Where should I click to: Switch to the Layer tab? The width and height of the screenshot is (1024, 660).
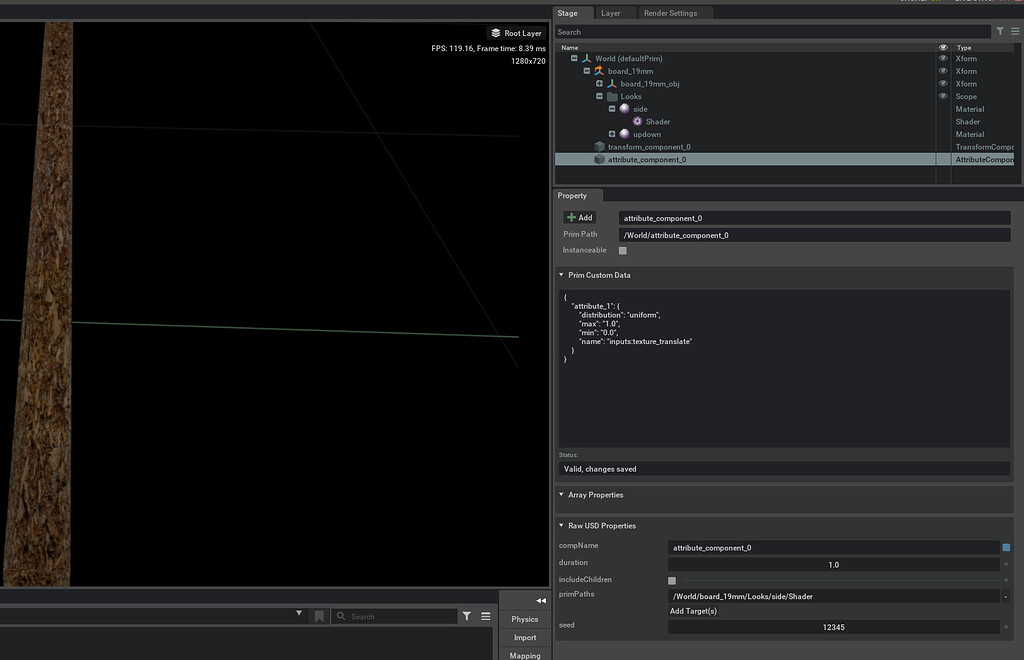tap(610, 13)
